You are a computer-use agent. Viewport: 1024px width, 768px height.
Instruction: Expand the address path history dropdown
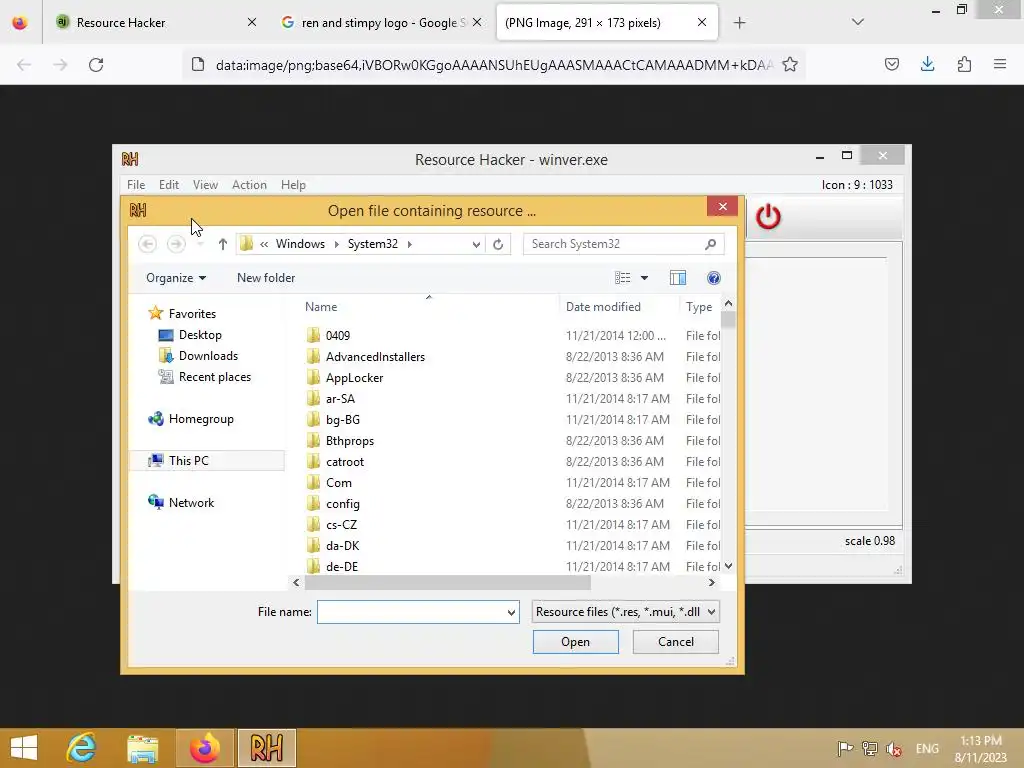[x=477, y=244]
